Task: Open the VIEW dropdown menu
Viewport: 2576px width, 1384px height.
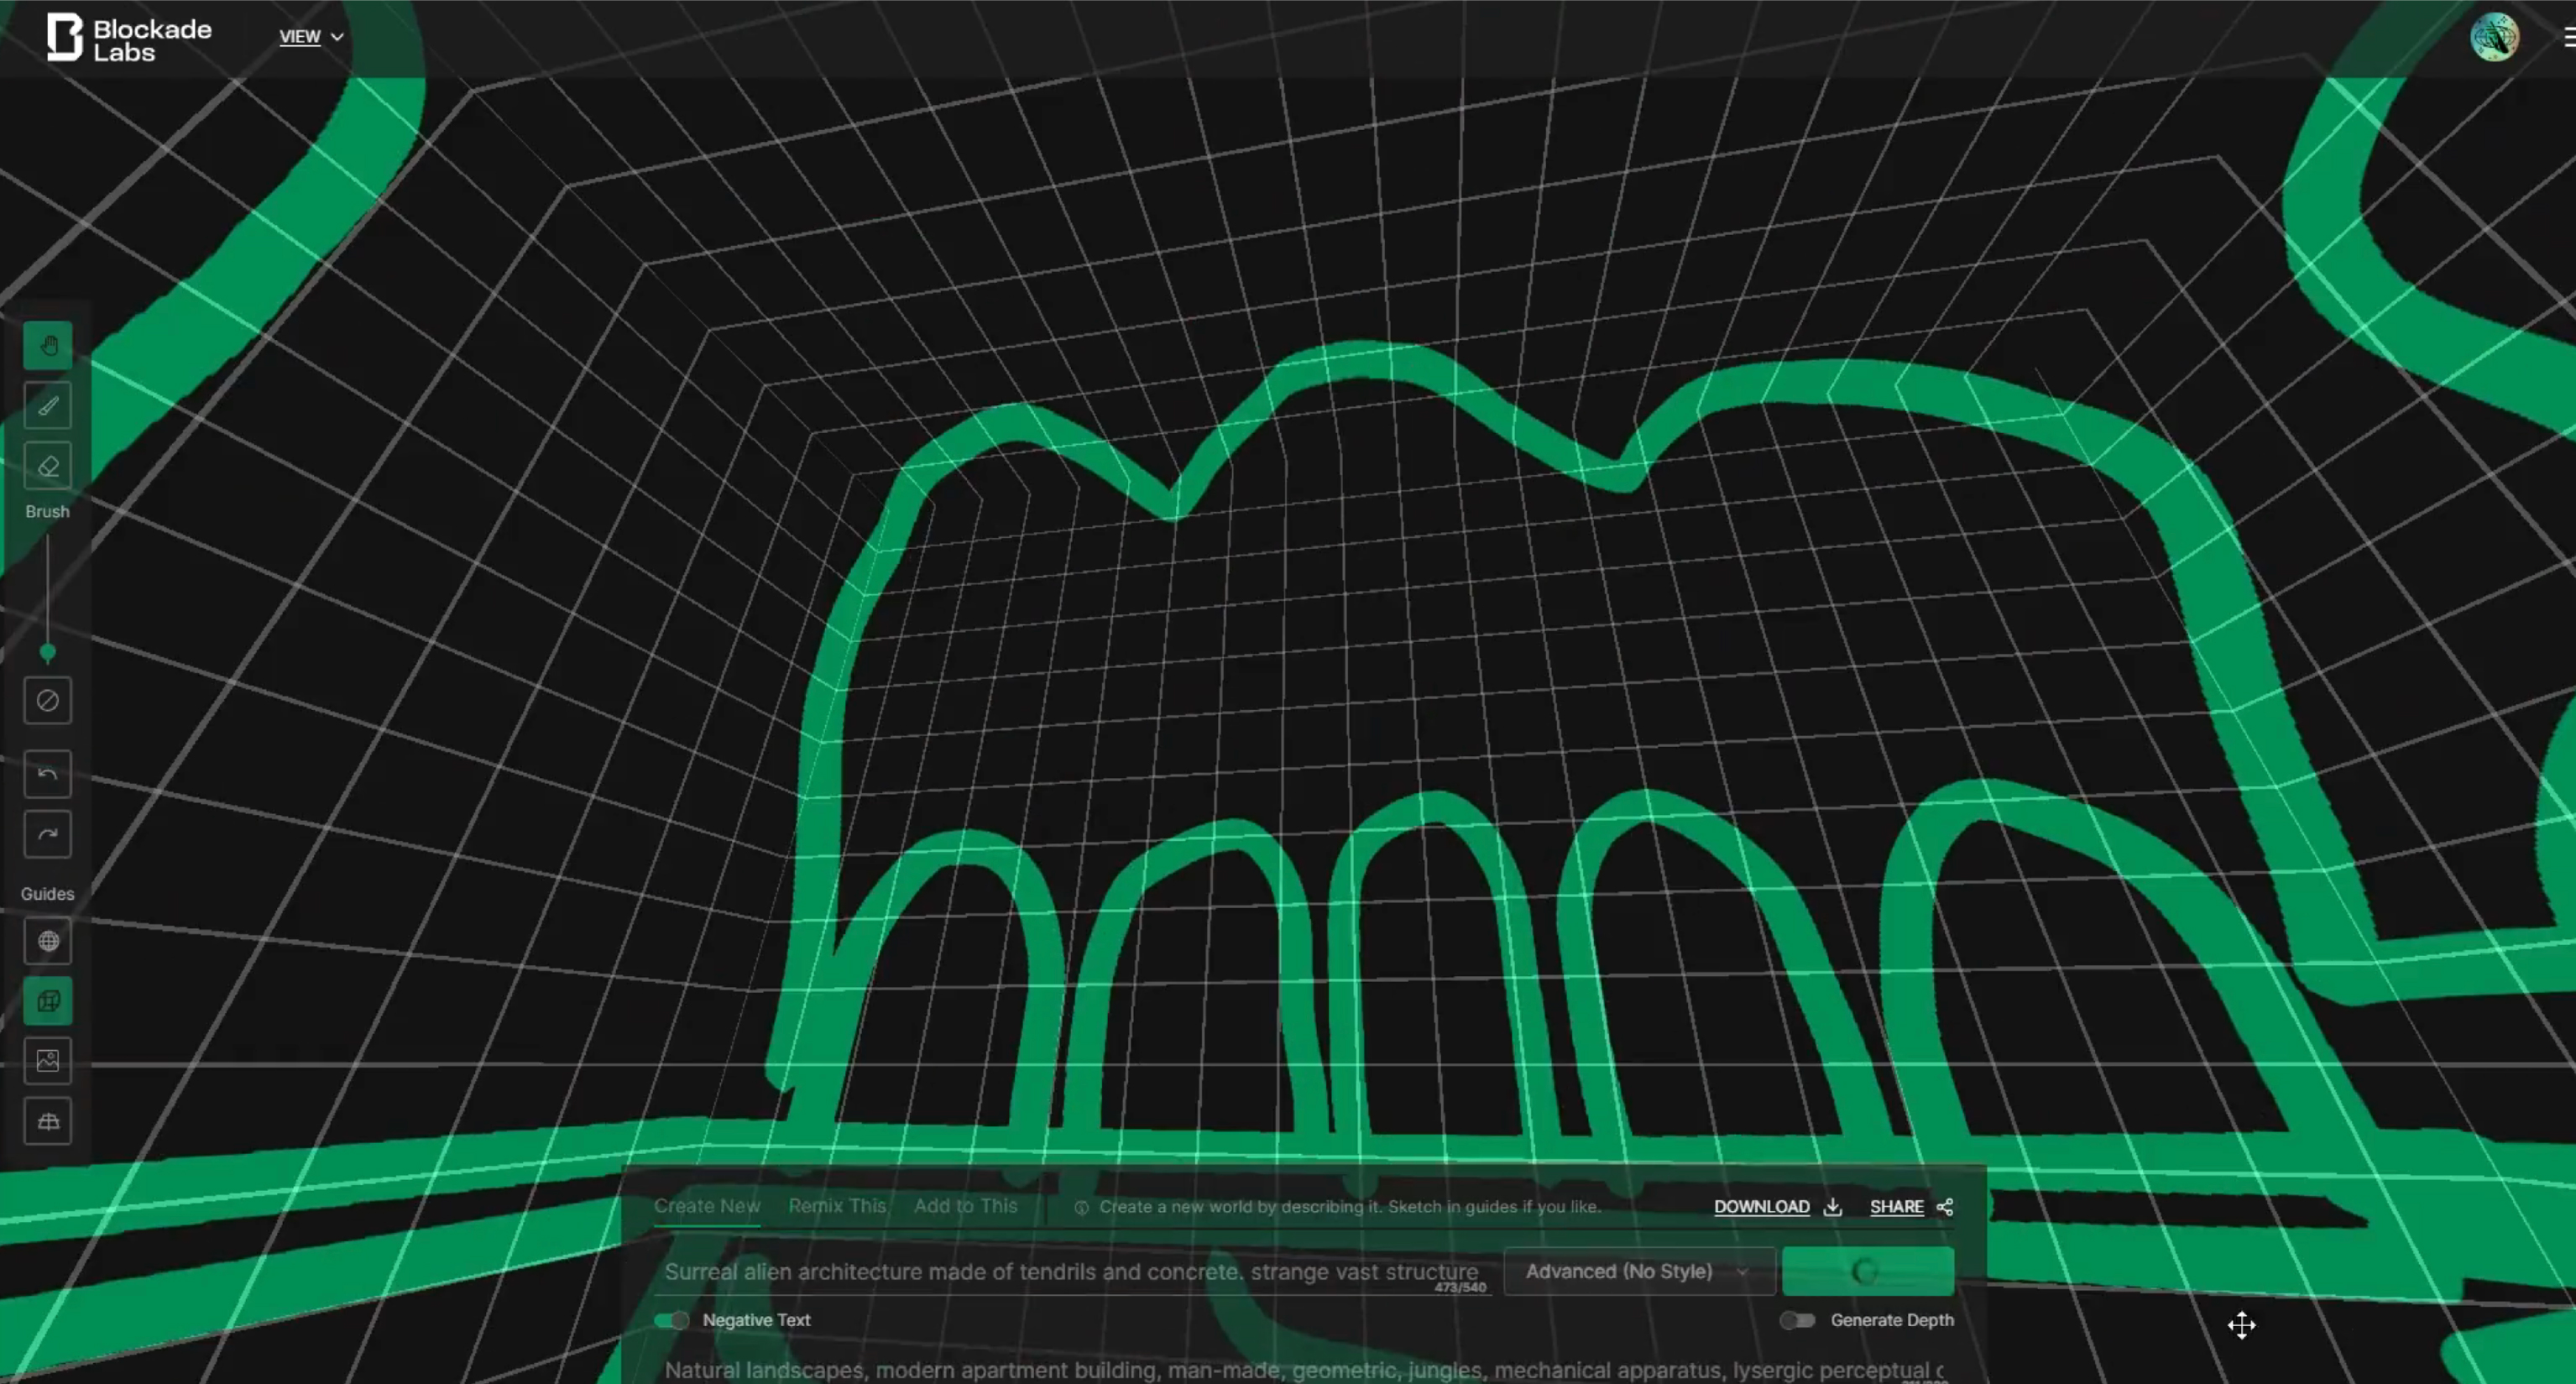Action: 311,37
